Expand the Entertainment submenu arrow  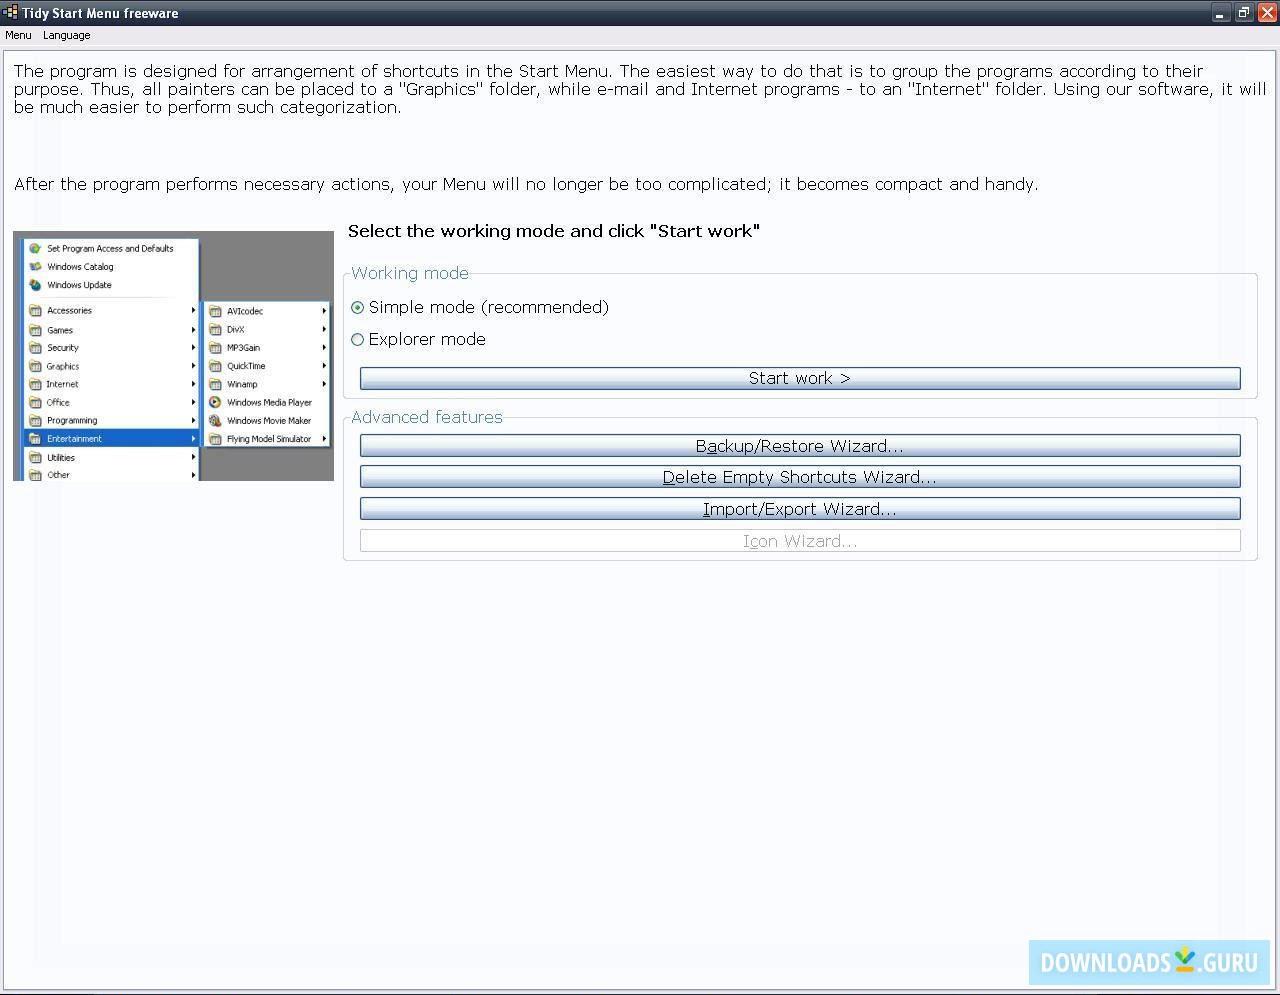tap(193, 438)
